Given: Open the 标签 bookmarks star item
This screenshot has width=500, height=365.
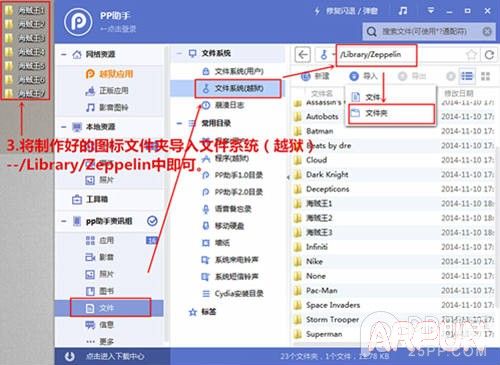Looking at the screenshot, I should coord(202,312).
